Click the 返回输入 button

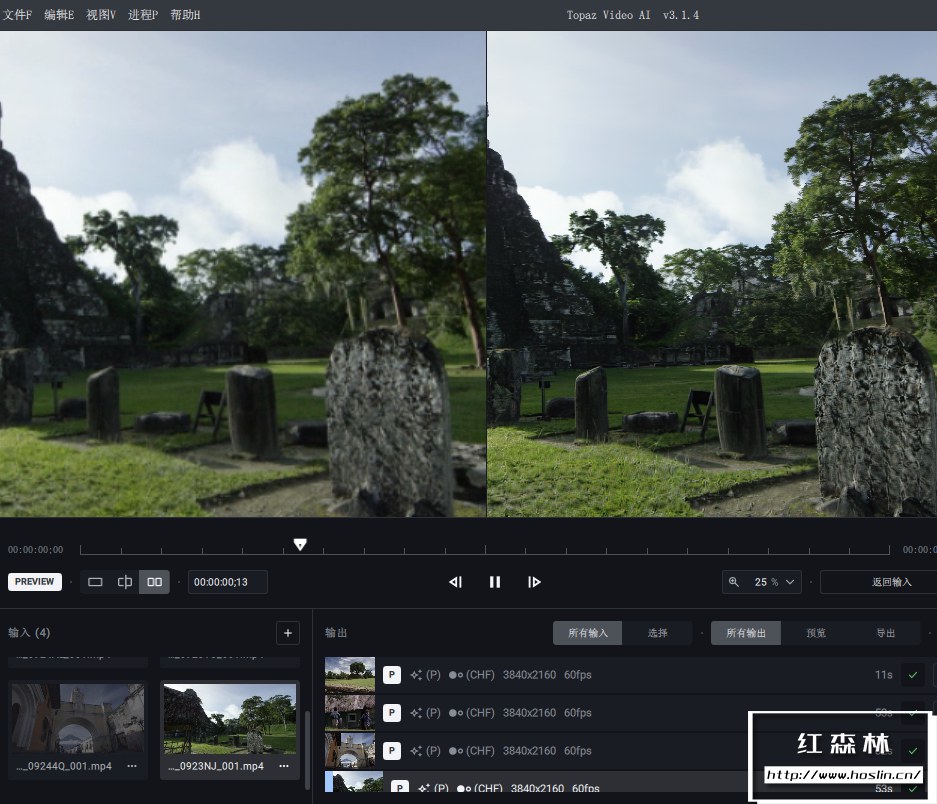click(890, 582)
